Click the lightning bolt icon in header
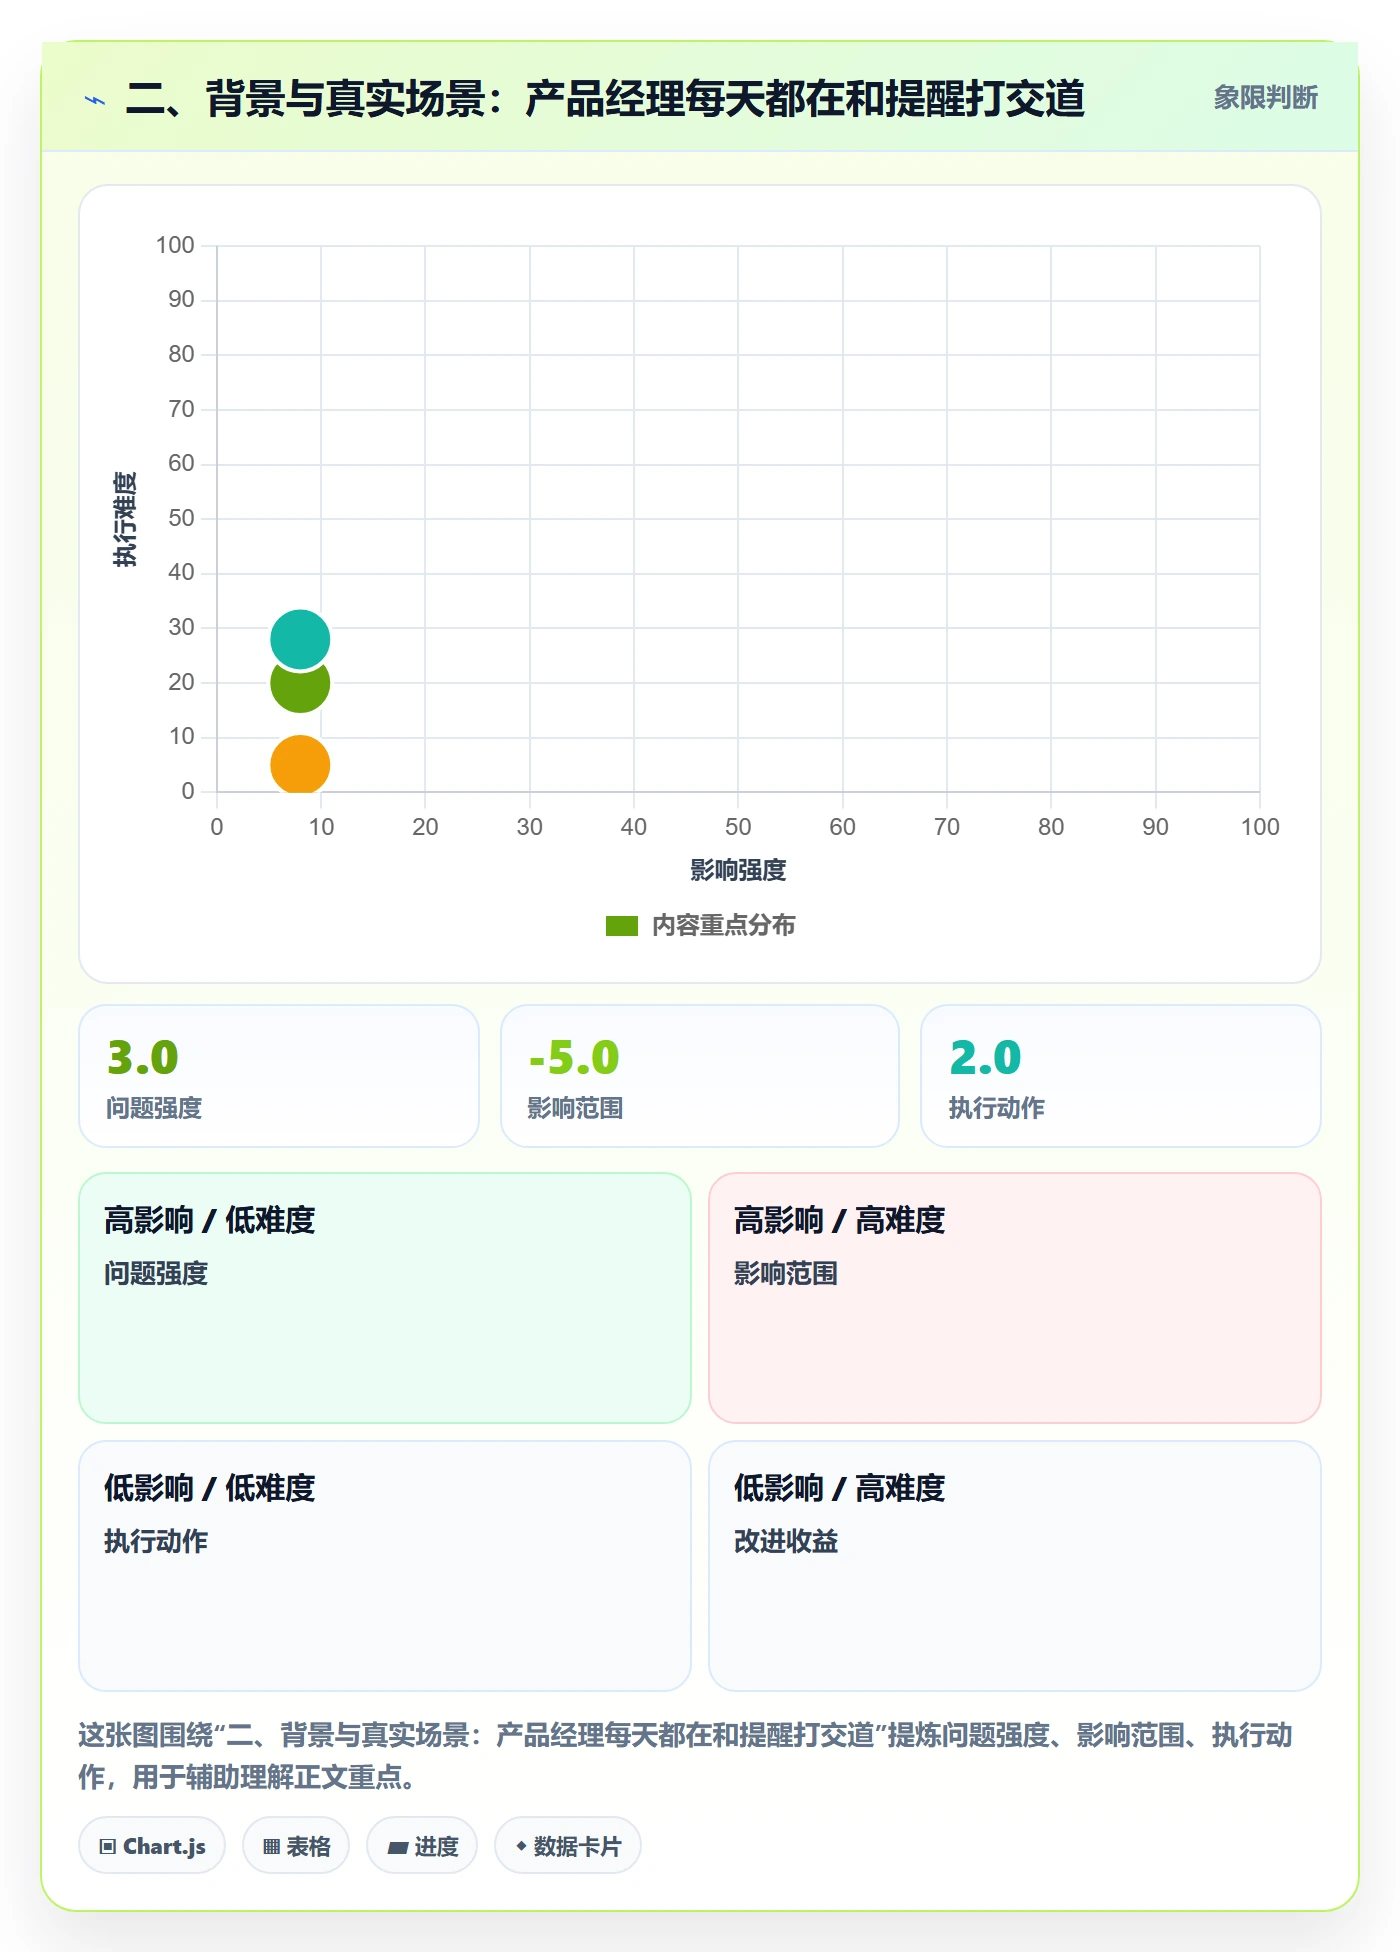This screenshot has width=1400, height=1952. pos(95,100)
